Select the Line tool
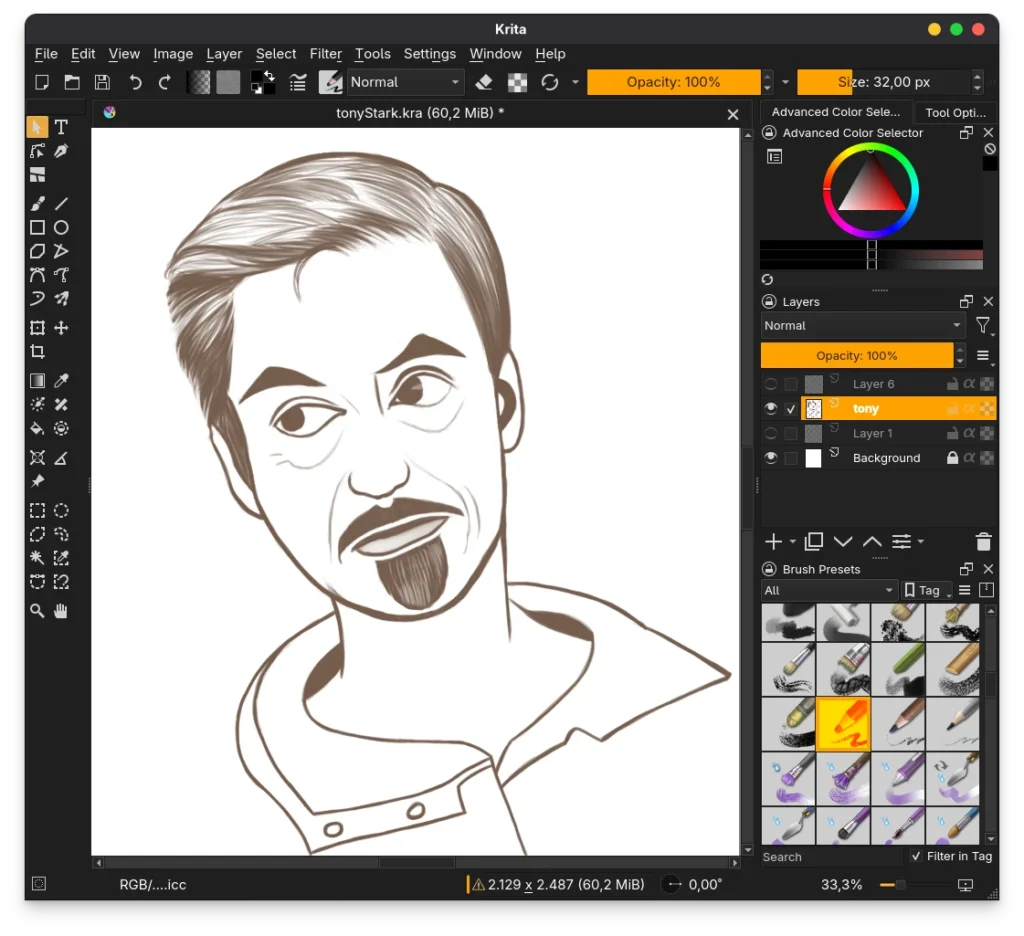Screen dimensions: 1024x936 [61, 204]
